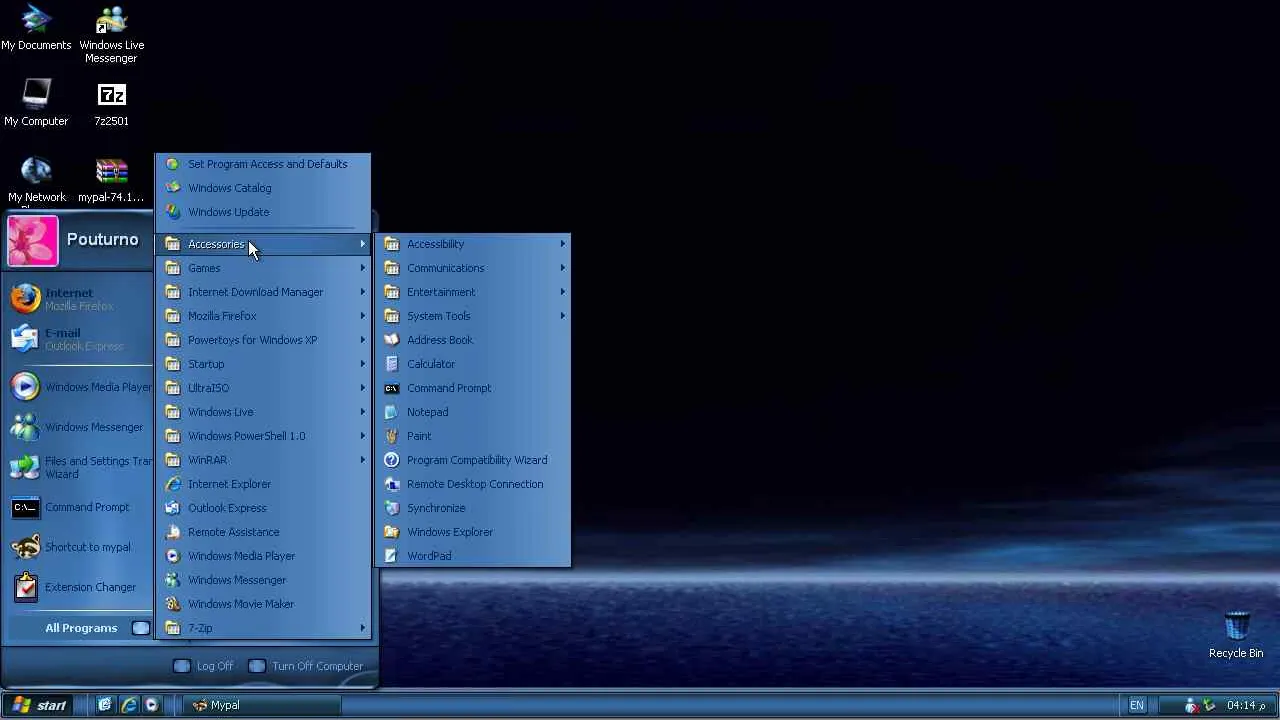This screenshot has width=1280, height=720.
Task: Open Set Program Access and Defaults
Action: click(263, 164)
